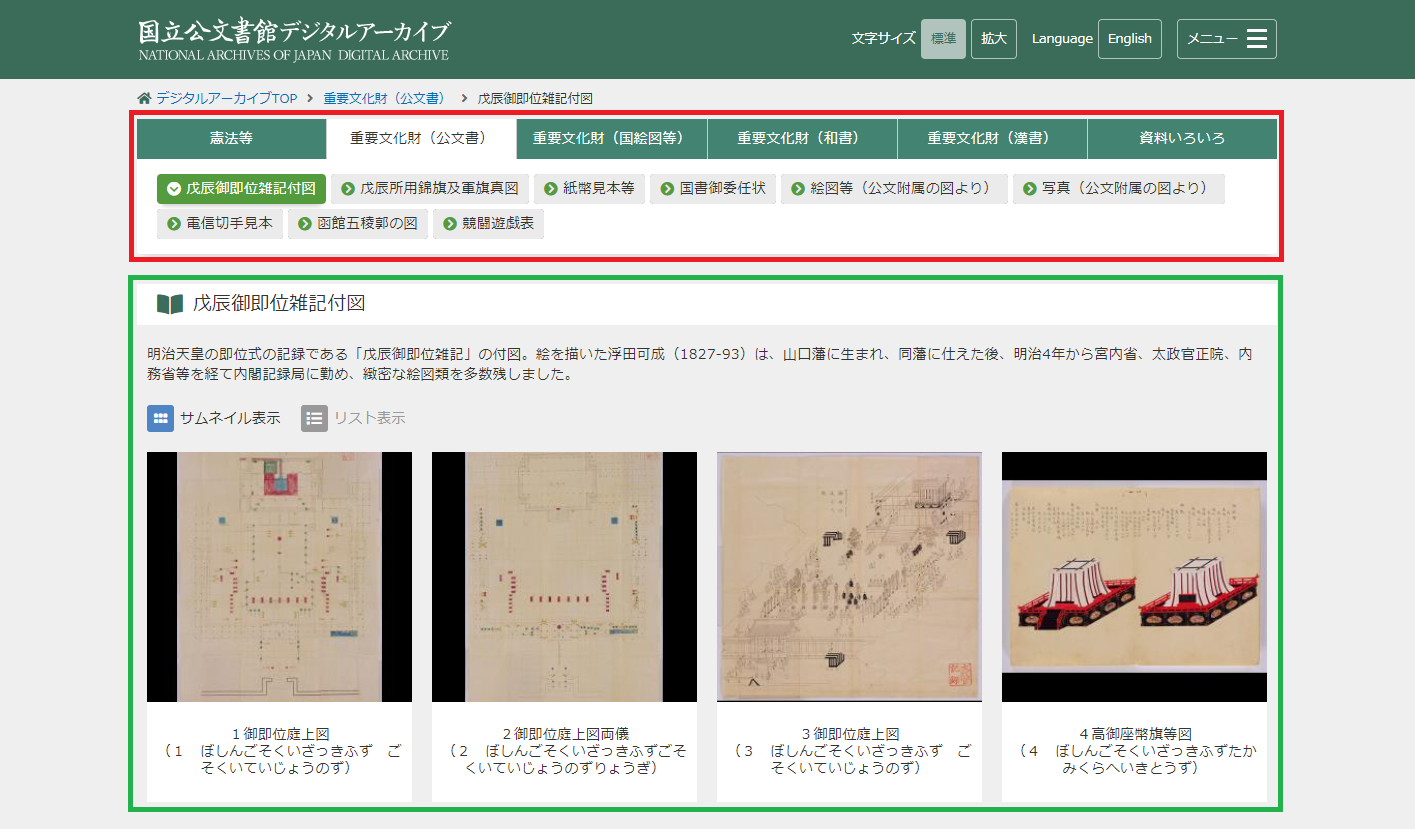The width and height of the screenshot is (1415, 829).
Task: Open the 資料いろいろ tab
Action: coord(1182,139)
